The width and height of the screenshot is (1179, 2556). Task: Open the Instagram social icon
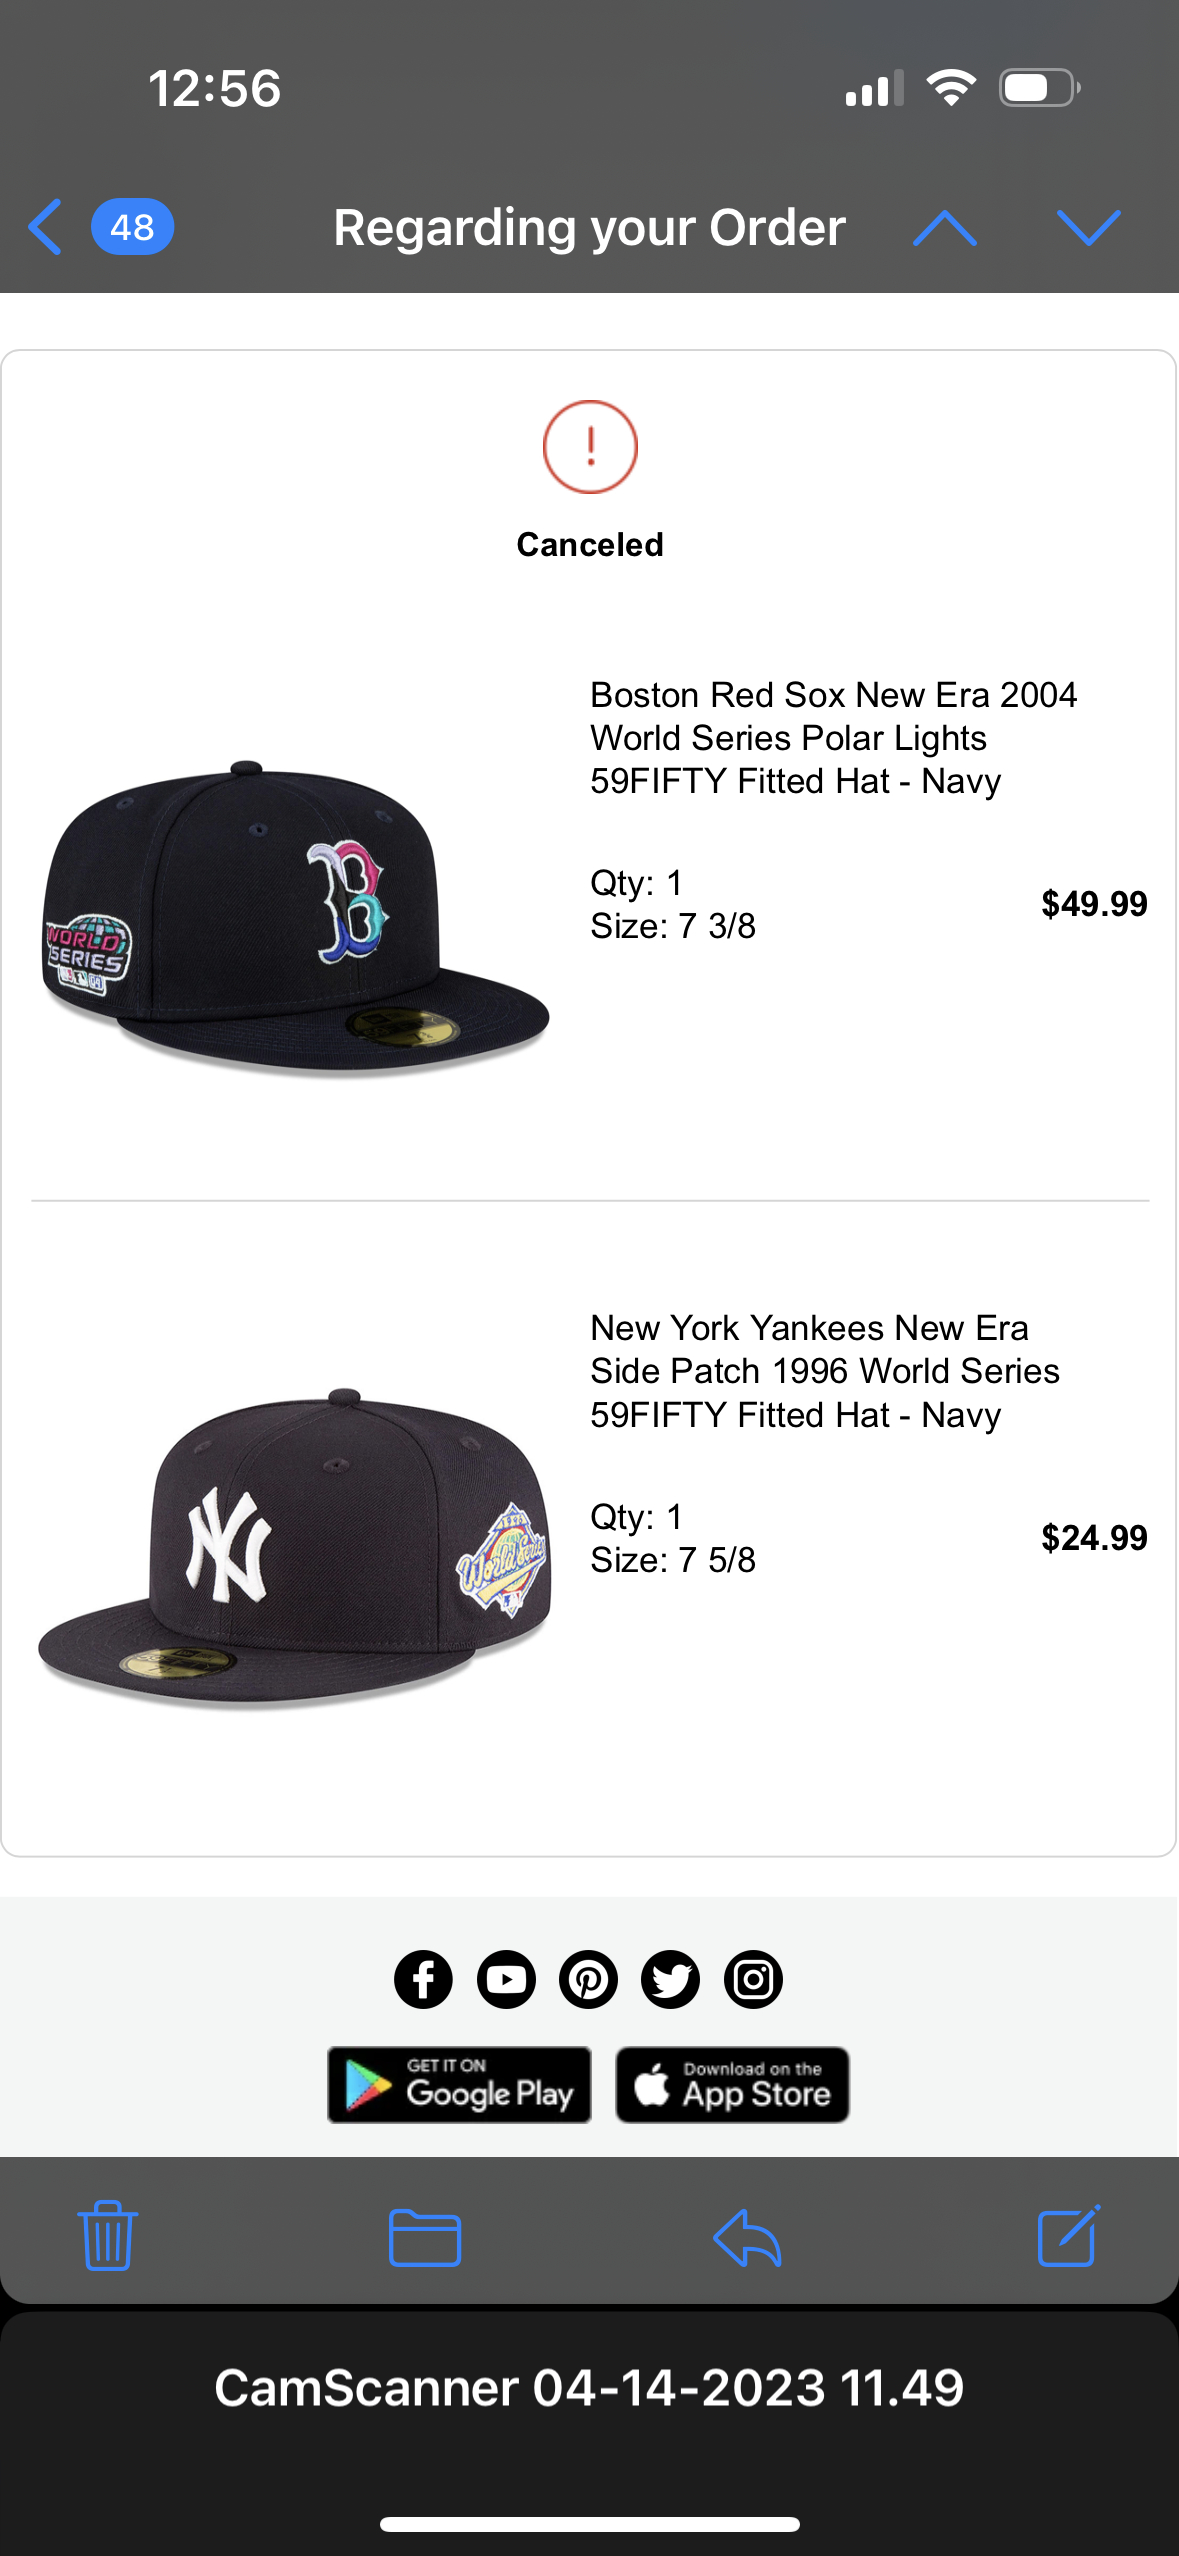[753, 1979]
